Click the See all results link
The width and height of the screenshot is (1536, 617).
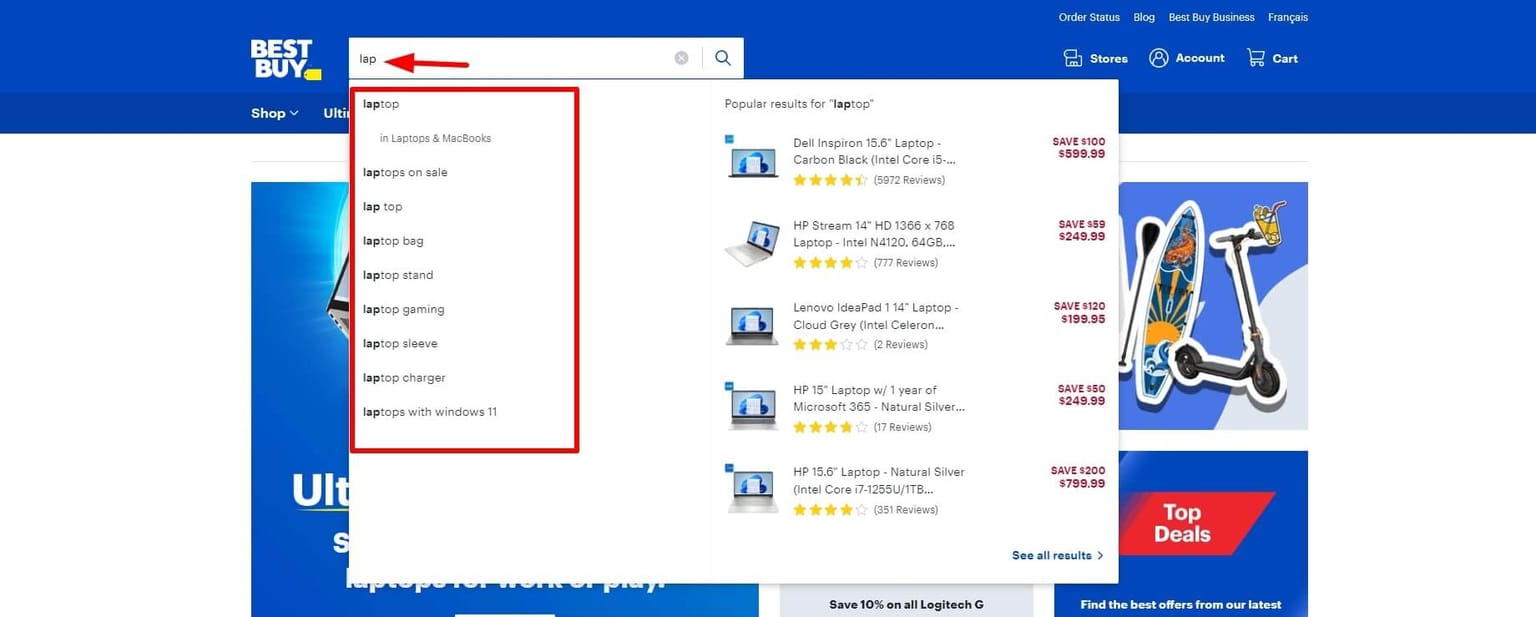pyautogui.click(x=1050, y=555)
